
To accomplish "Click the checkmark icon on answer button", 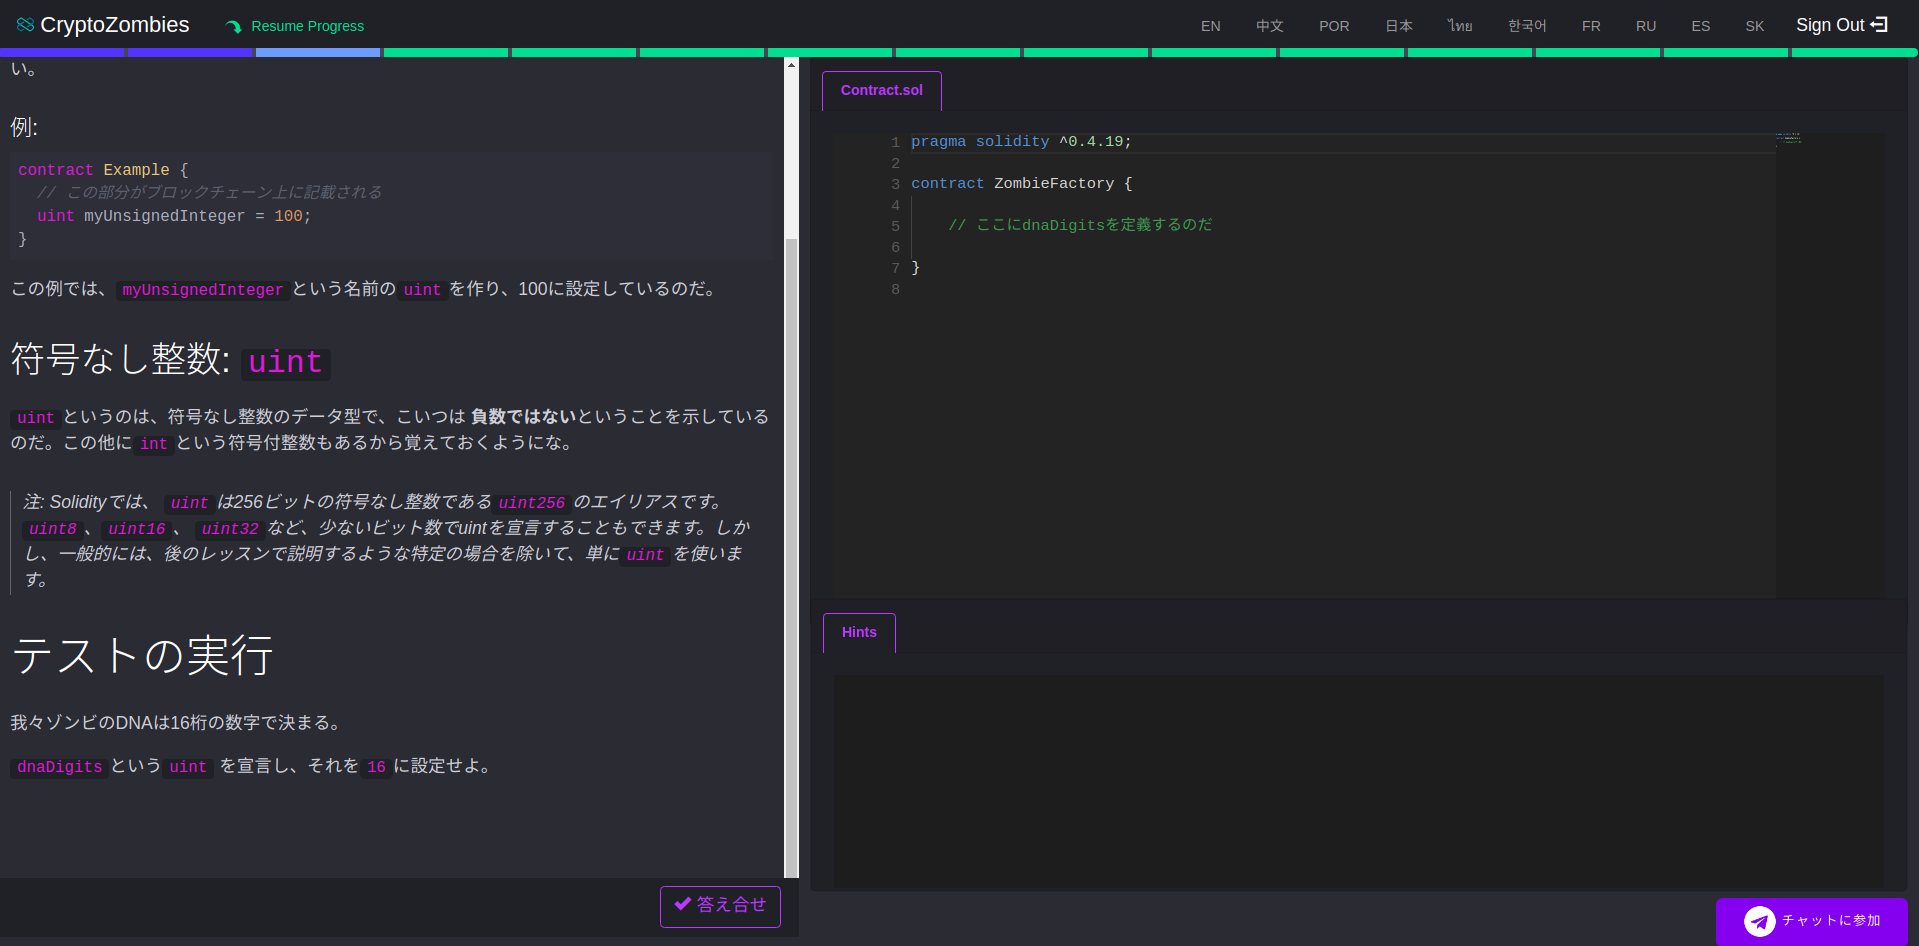I will tap(683, 904).
